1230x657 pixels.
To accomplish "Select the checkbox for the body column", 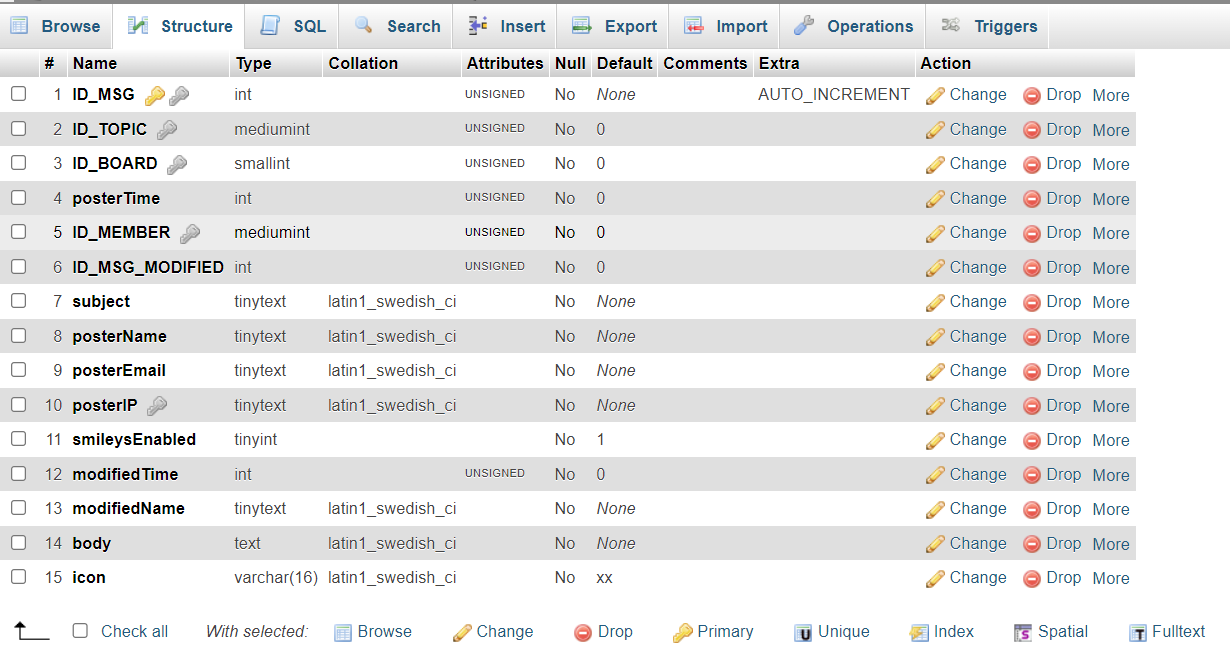I will 19,543.
